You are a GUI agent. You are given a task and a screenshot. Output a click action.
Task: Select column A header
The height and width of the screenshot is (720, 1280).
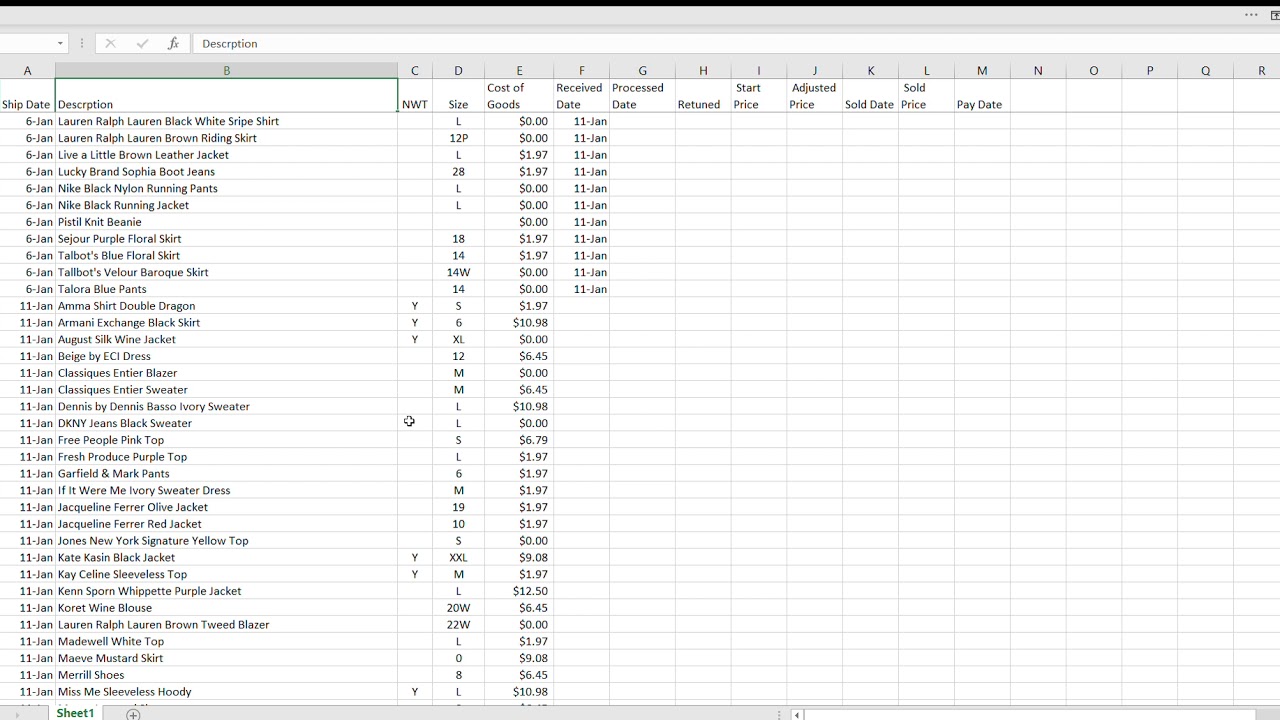click(x=27, y=70)
